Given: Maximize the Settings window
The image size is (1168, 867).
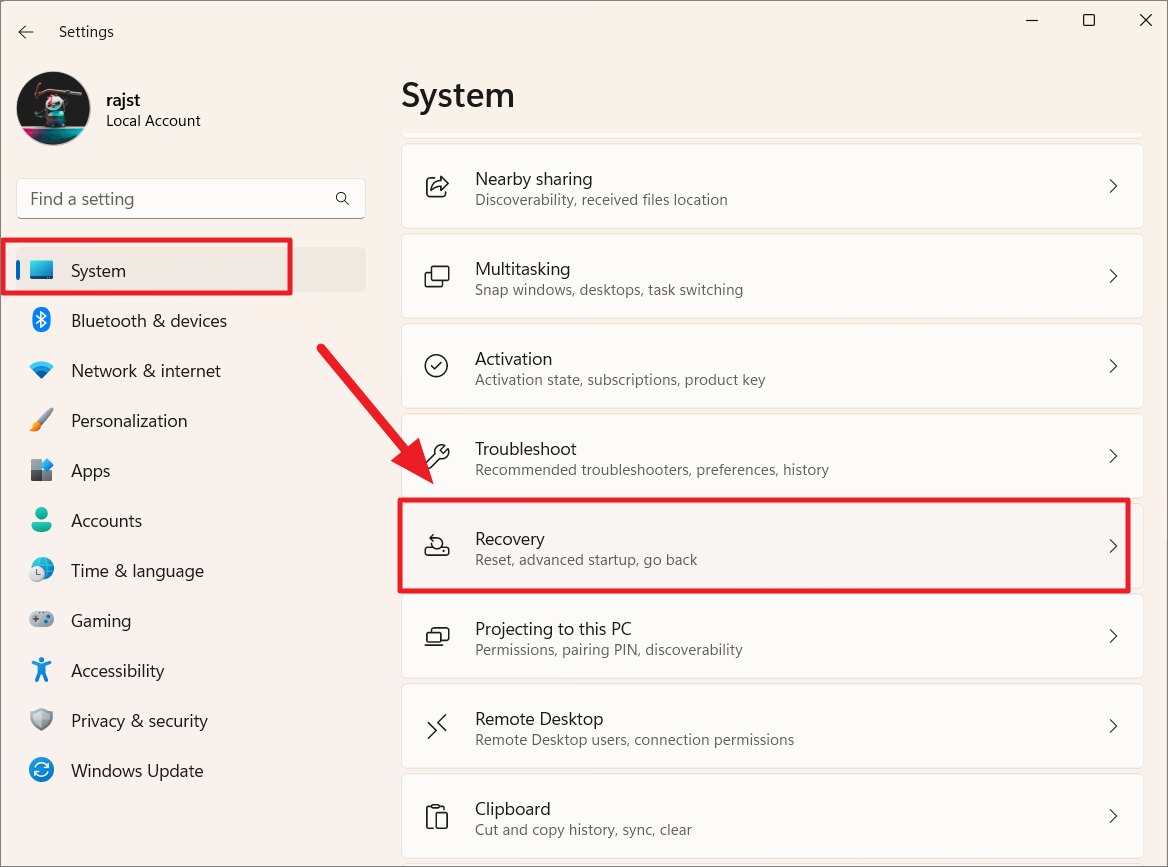Looking at the screenshot, I should (x=1089, y=20).
